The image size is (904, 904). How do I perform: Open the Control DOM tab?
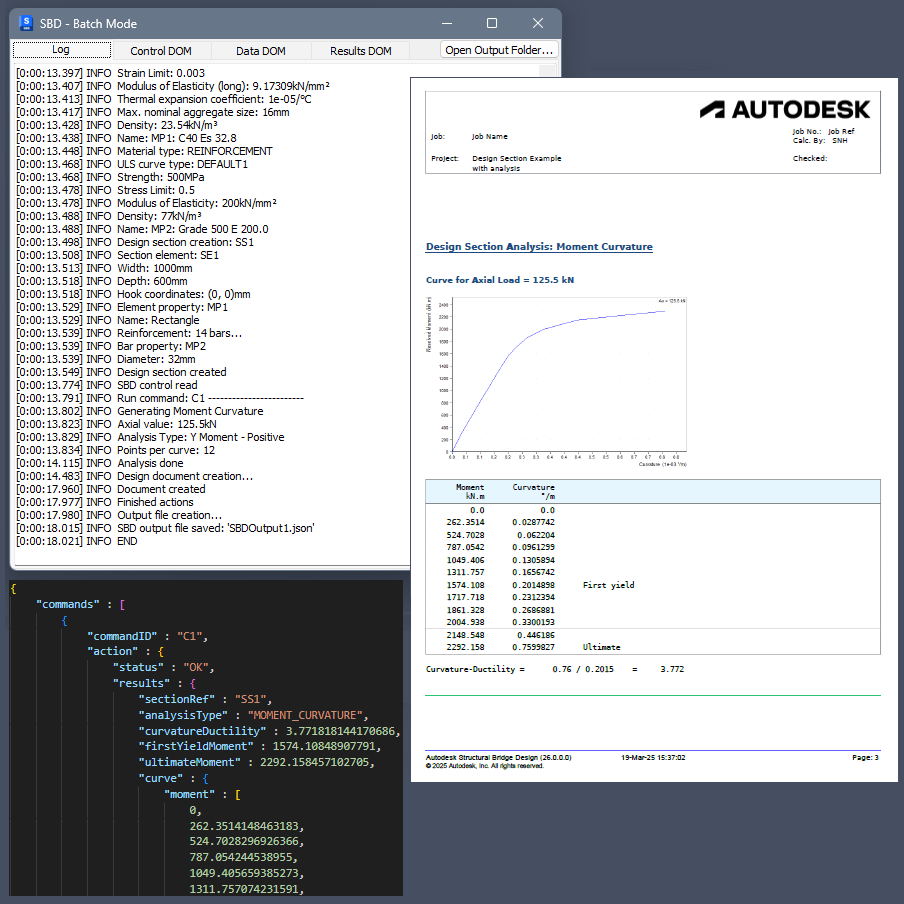pos(161,51)
